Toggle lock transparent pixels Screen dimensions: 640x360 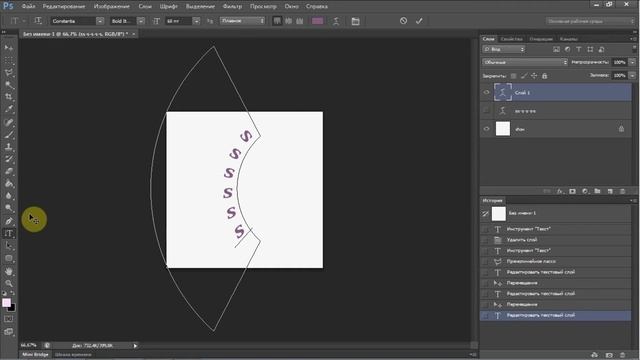pos(513,76)
